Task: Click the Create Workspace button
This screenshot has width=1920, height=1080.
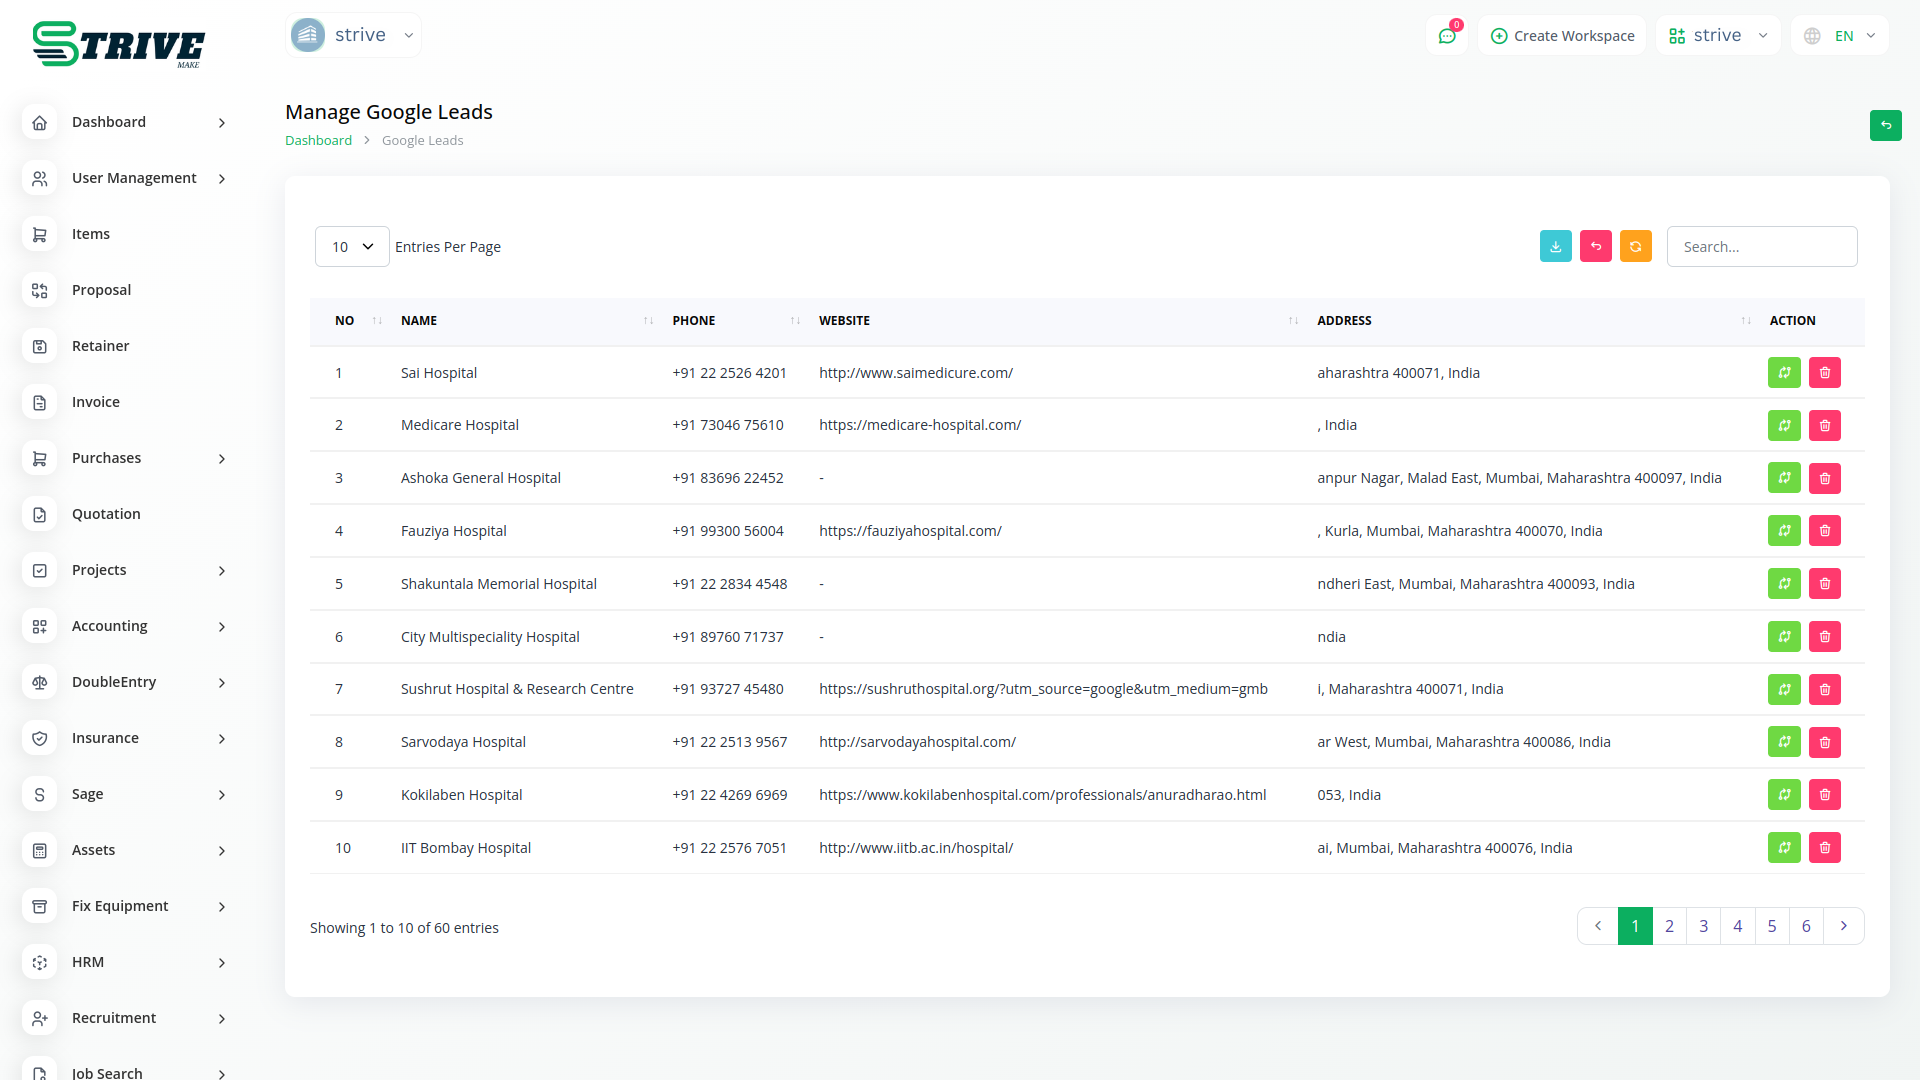Action: pos(1562,36)
